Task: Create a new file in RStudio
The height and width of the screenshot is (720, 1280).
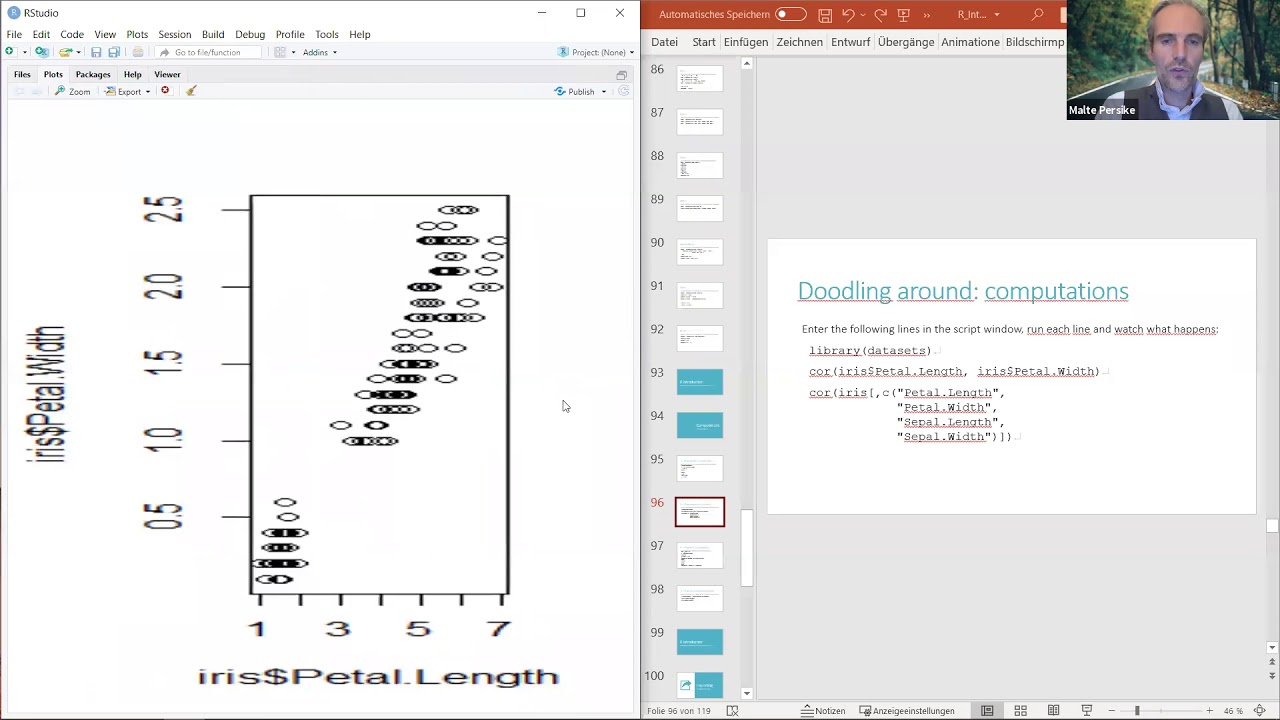Action: (x=10, y=52)
